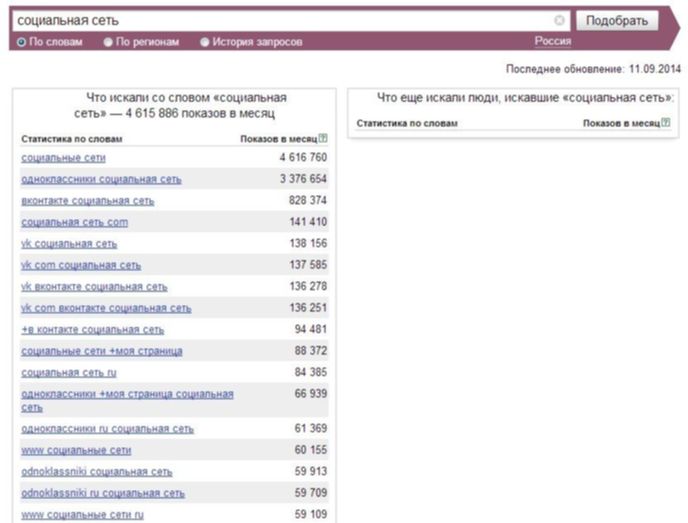This screenshot has width=688, height=523.
Task: Open the 'odnoklassniki ru социальная сеть' link
Action: pyautogui.click(x=103, y=493)
